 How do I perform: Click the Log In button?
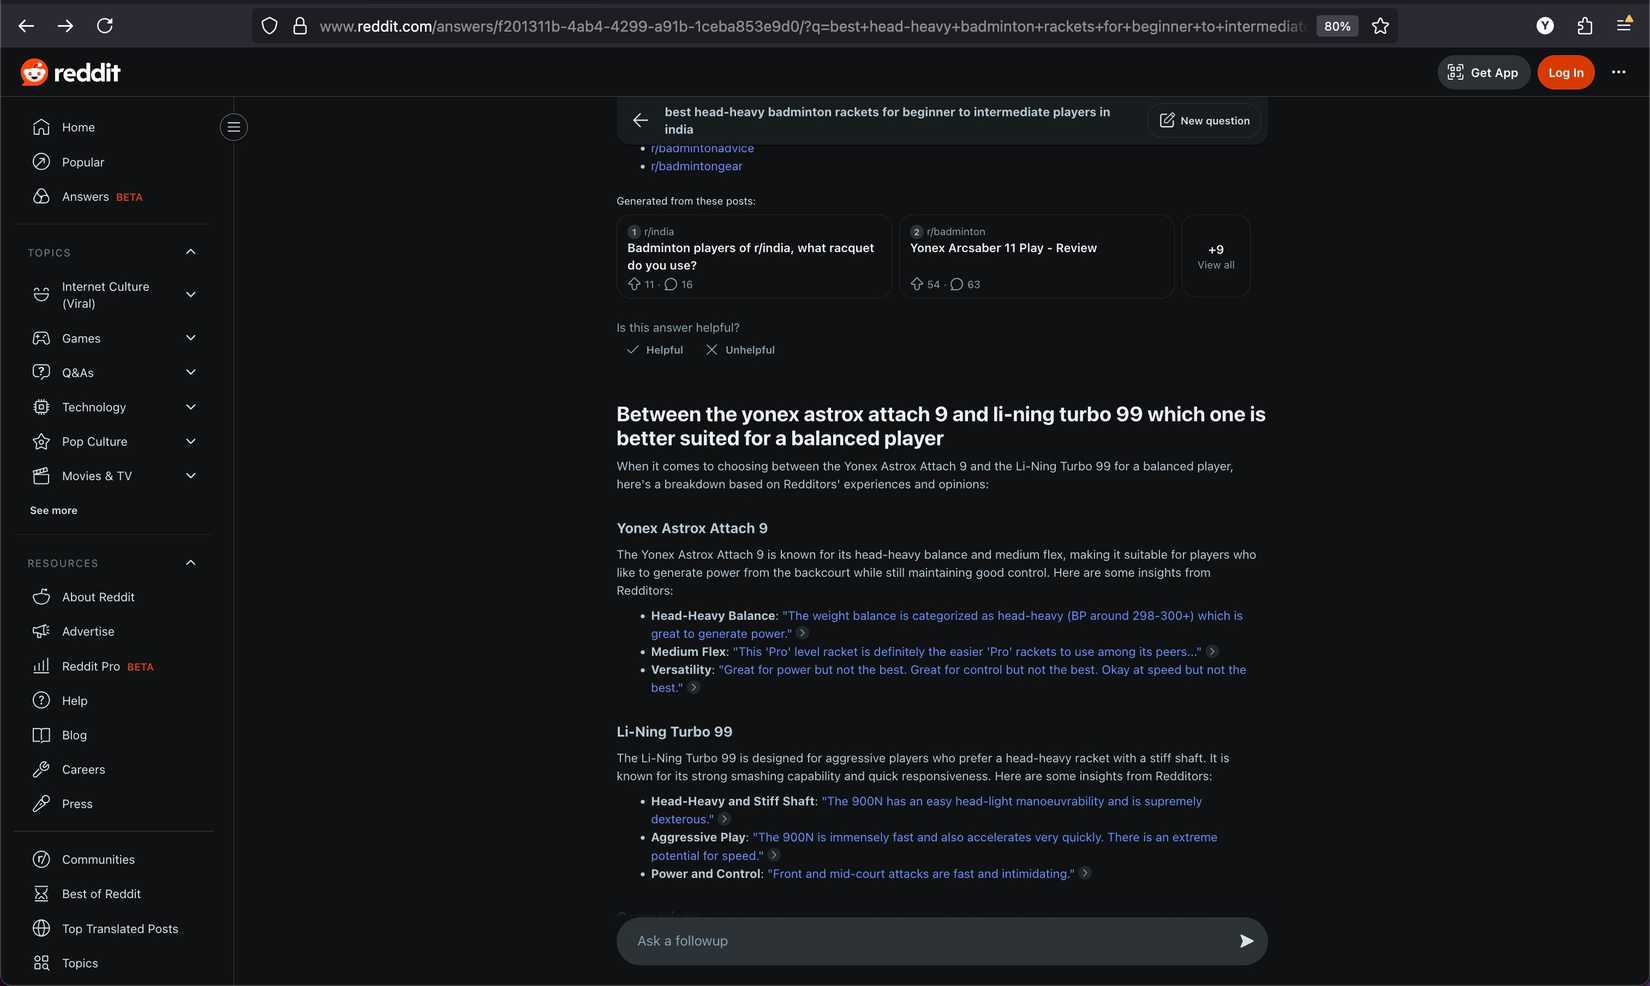coord(1565,72)
